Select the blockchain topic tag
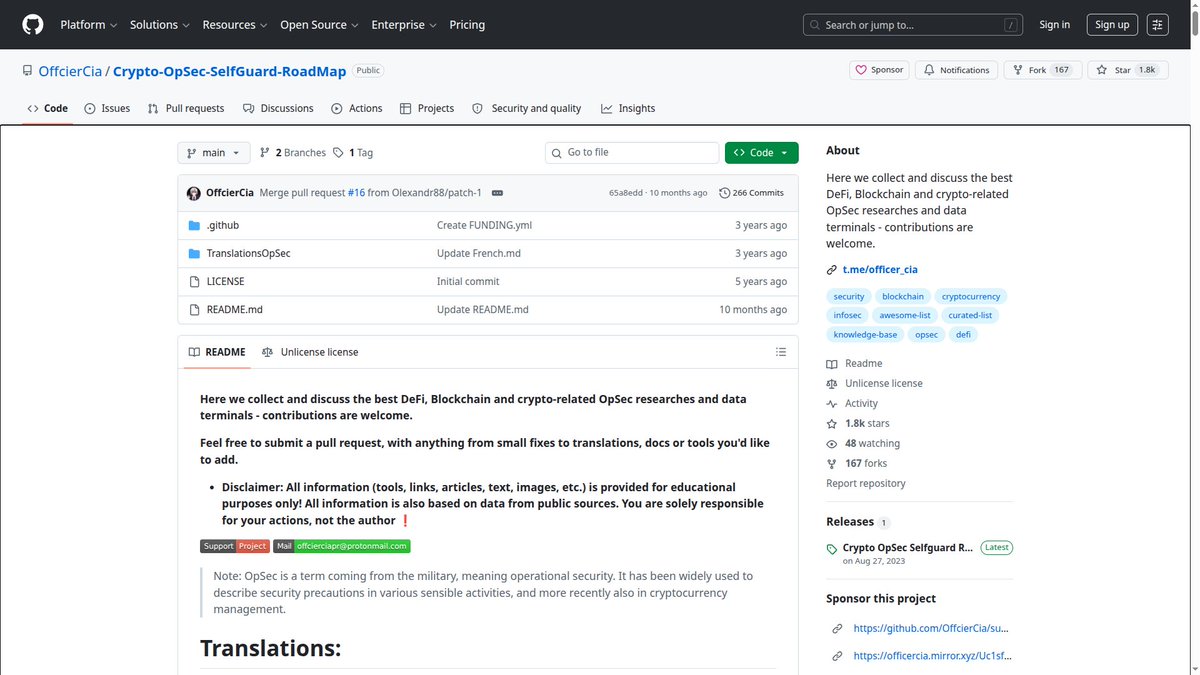 (x=903, y=297)
